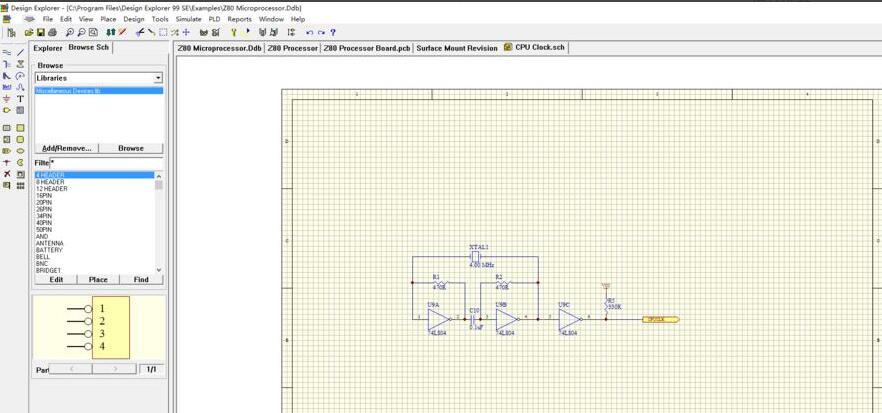This screenshot has height=413, width=882.
Task: Select BATTERY in the component list
Action: click(49, 250)
